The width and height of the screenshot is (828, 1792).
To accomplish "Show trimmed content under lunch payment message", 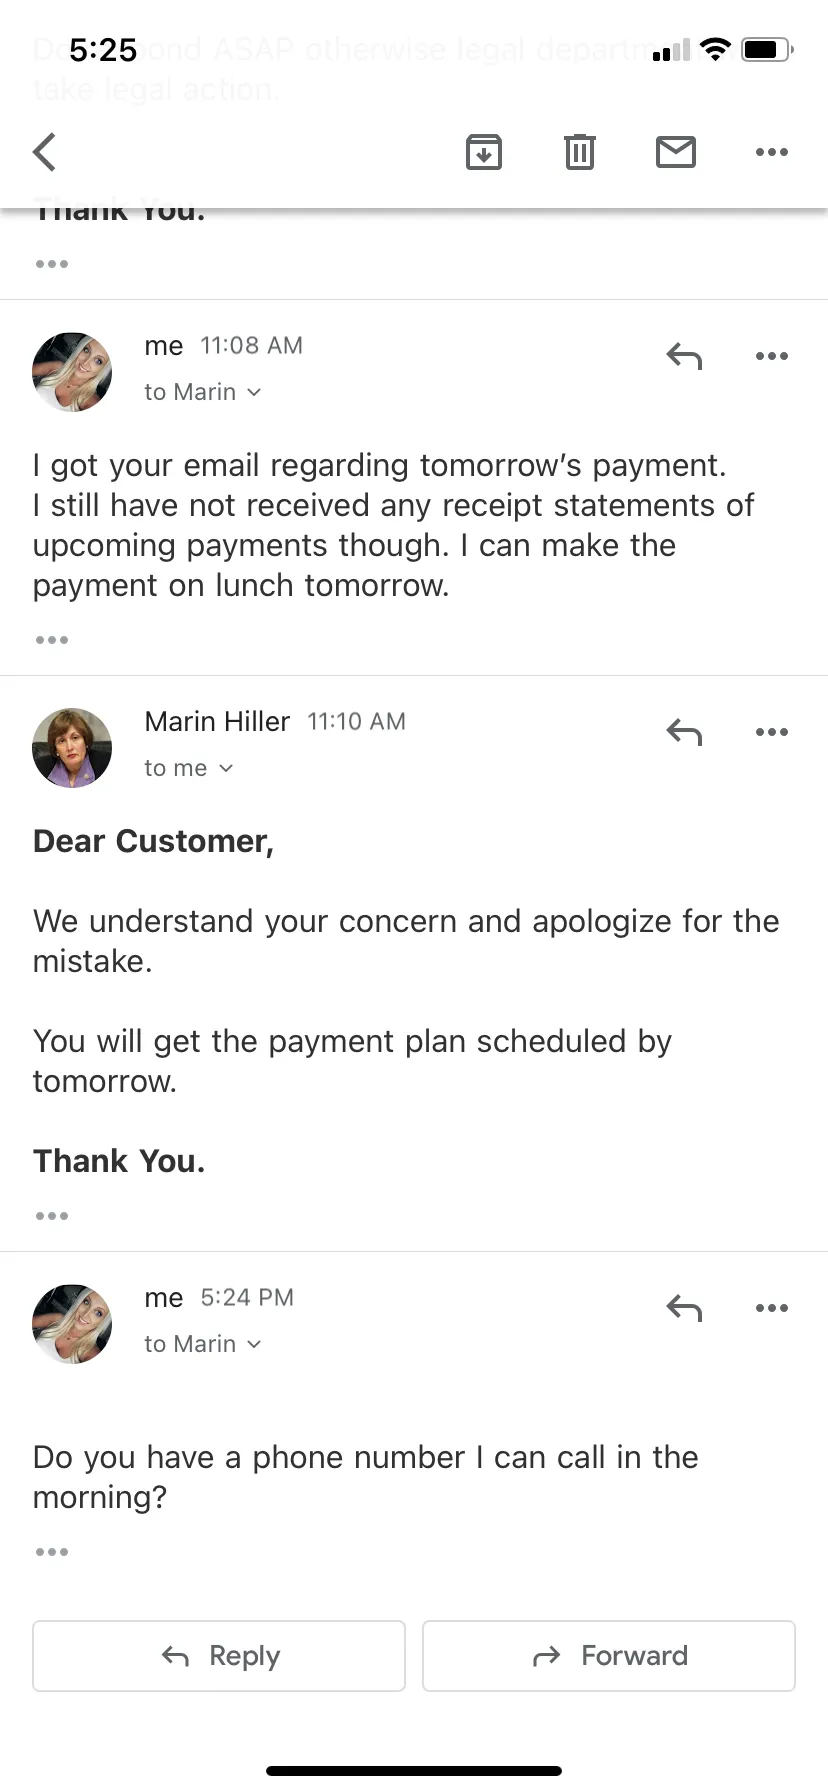I will (x=52, y=640).
